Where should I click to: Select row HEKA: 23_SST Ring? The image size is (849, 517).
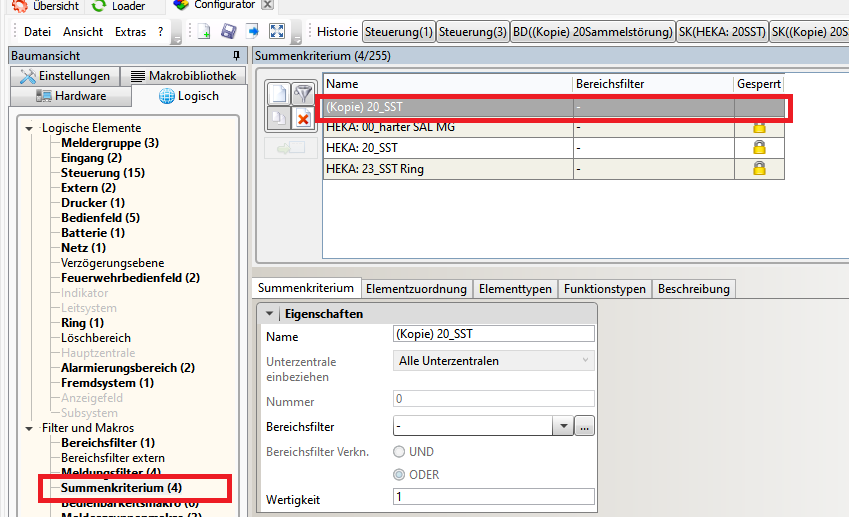(x=553, y=169)
